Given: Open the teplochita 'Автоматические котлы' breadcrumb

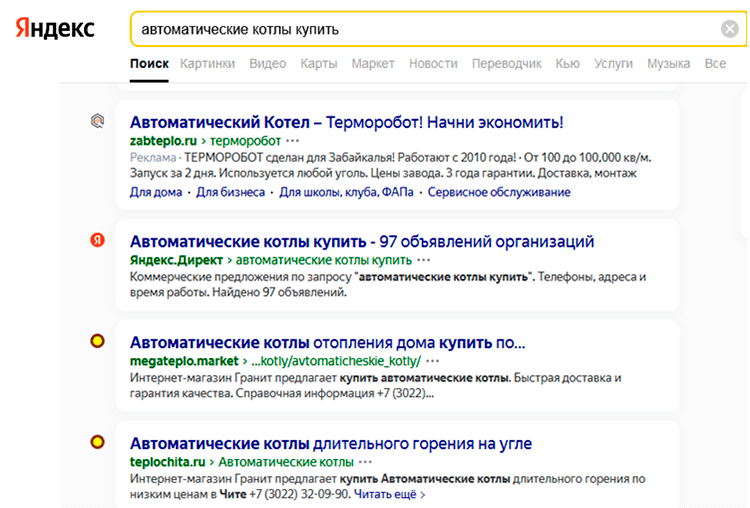Looking at the screenshot, I should tap(286, 462).
